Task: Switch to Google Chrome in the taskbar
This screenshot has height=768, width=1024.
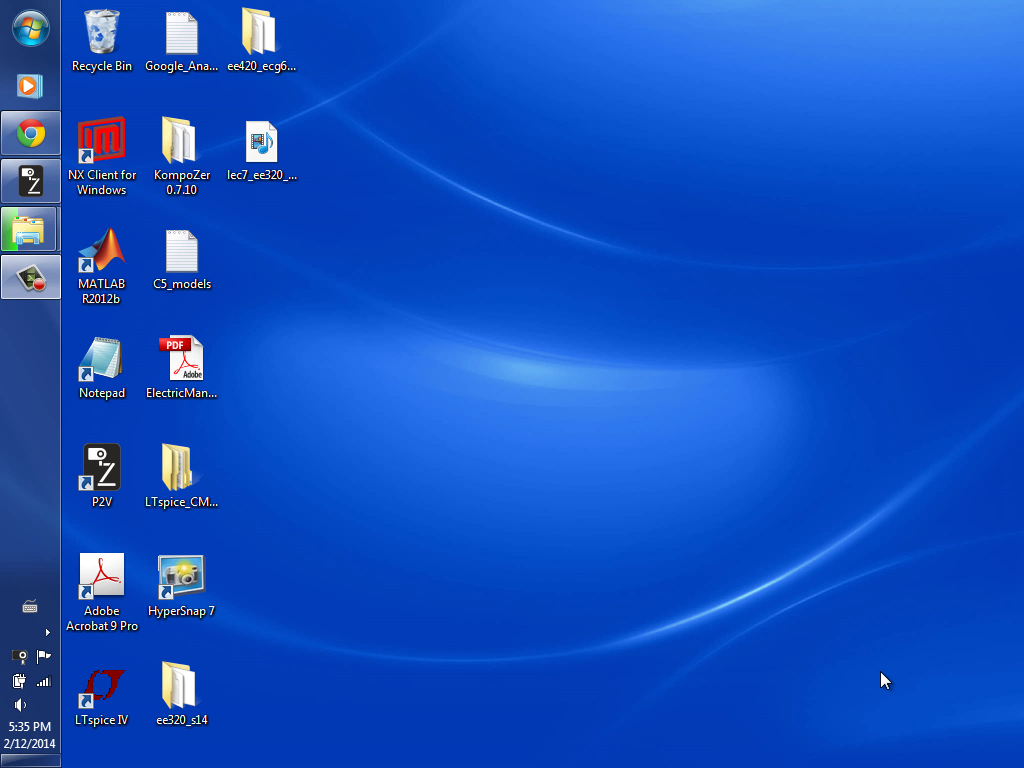Action: [30, 133]
